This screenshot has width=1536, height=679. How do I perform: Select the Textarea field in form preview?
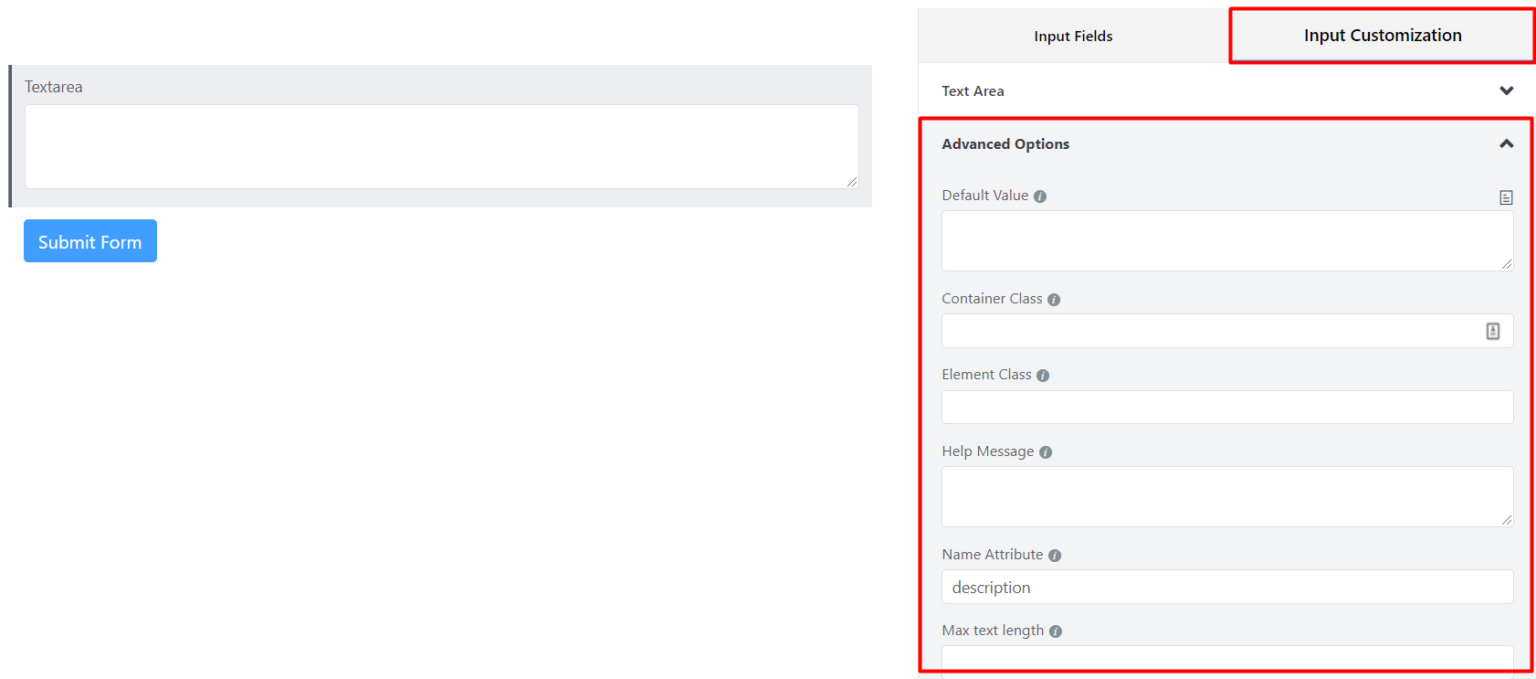(x=441, y=146)
